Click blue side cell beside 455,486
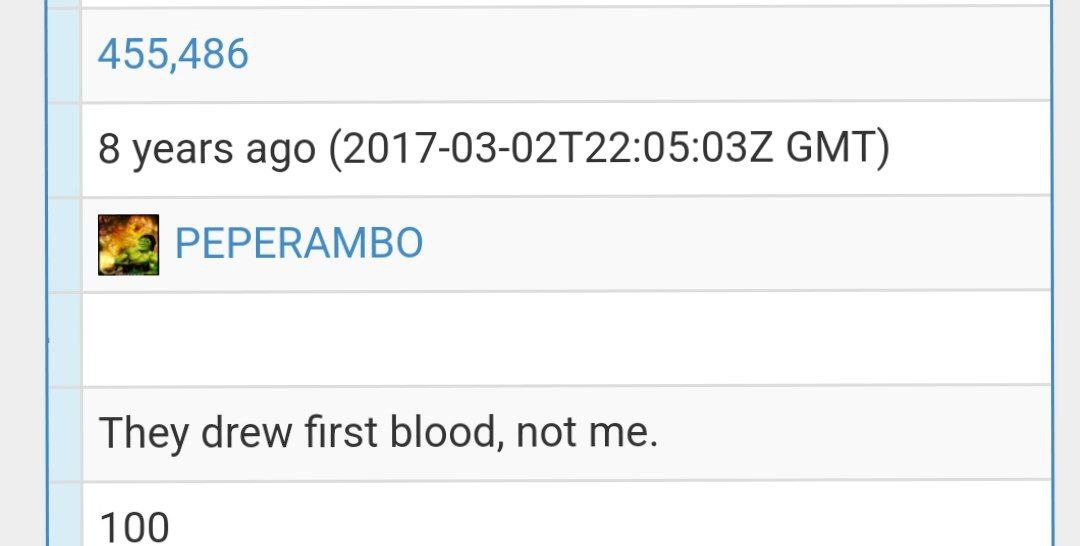This screenshot has height=546, width=1080. coord(64,55)
